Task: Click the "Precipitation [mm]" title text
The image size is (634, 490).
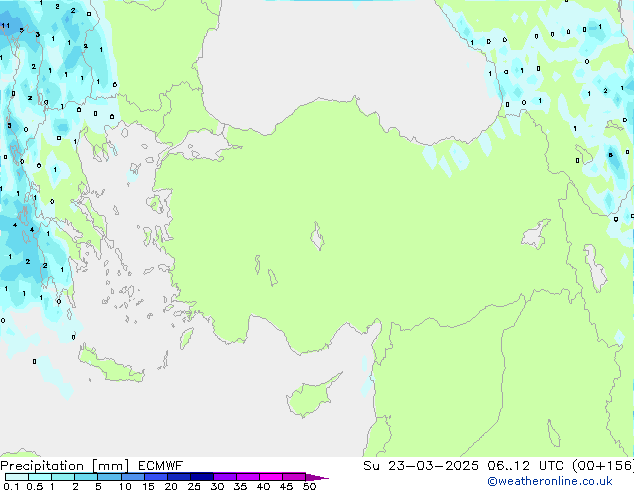Action: click(65, 466)
